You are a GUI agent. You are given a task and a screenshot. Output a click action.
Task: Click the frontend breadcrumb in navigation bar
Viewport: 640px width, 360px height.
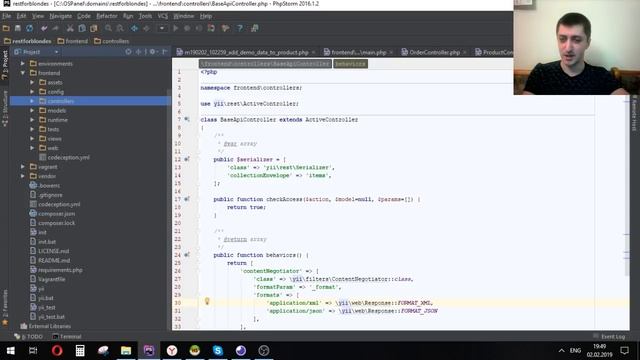tap(73, 41)
